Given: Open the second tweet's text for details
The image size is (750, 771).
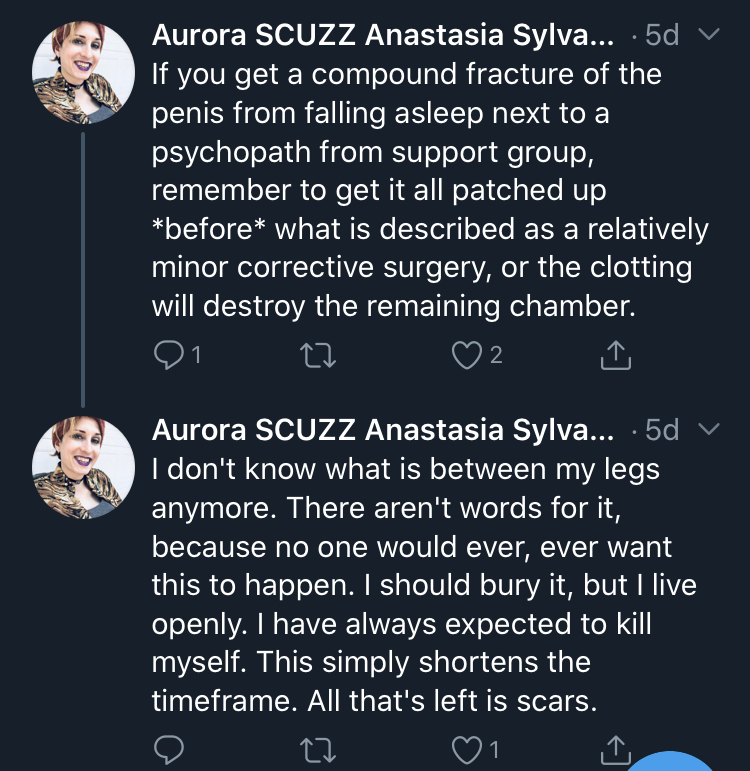Looking at the screenshot, I should tap(424, 584).
